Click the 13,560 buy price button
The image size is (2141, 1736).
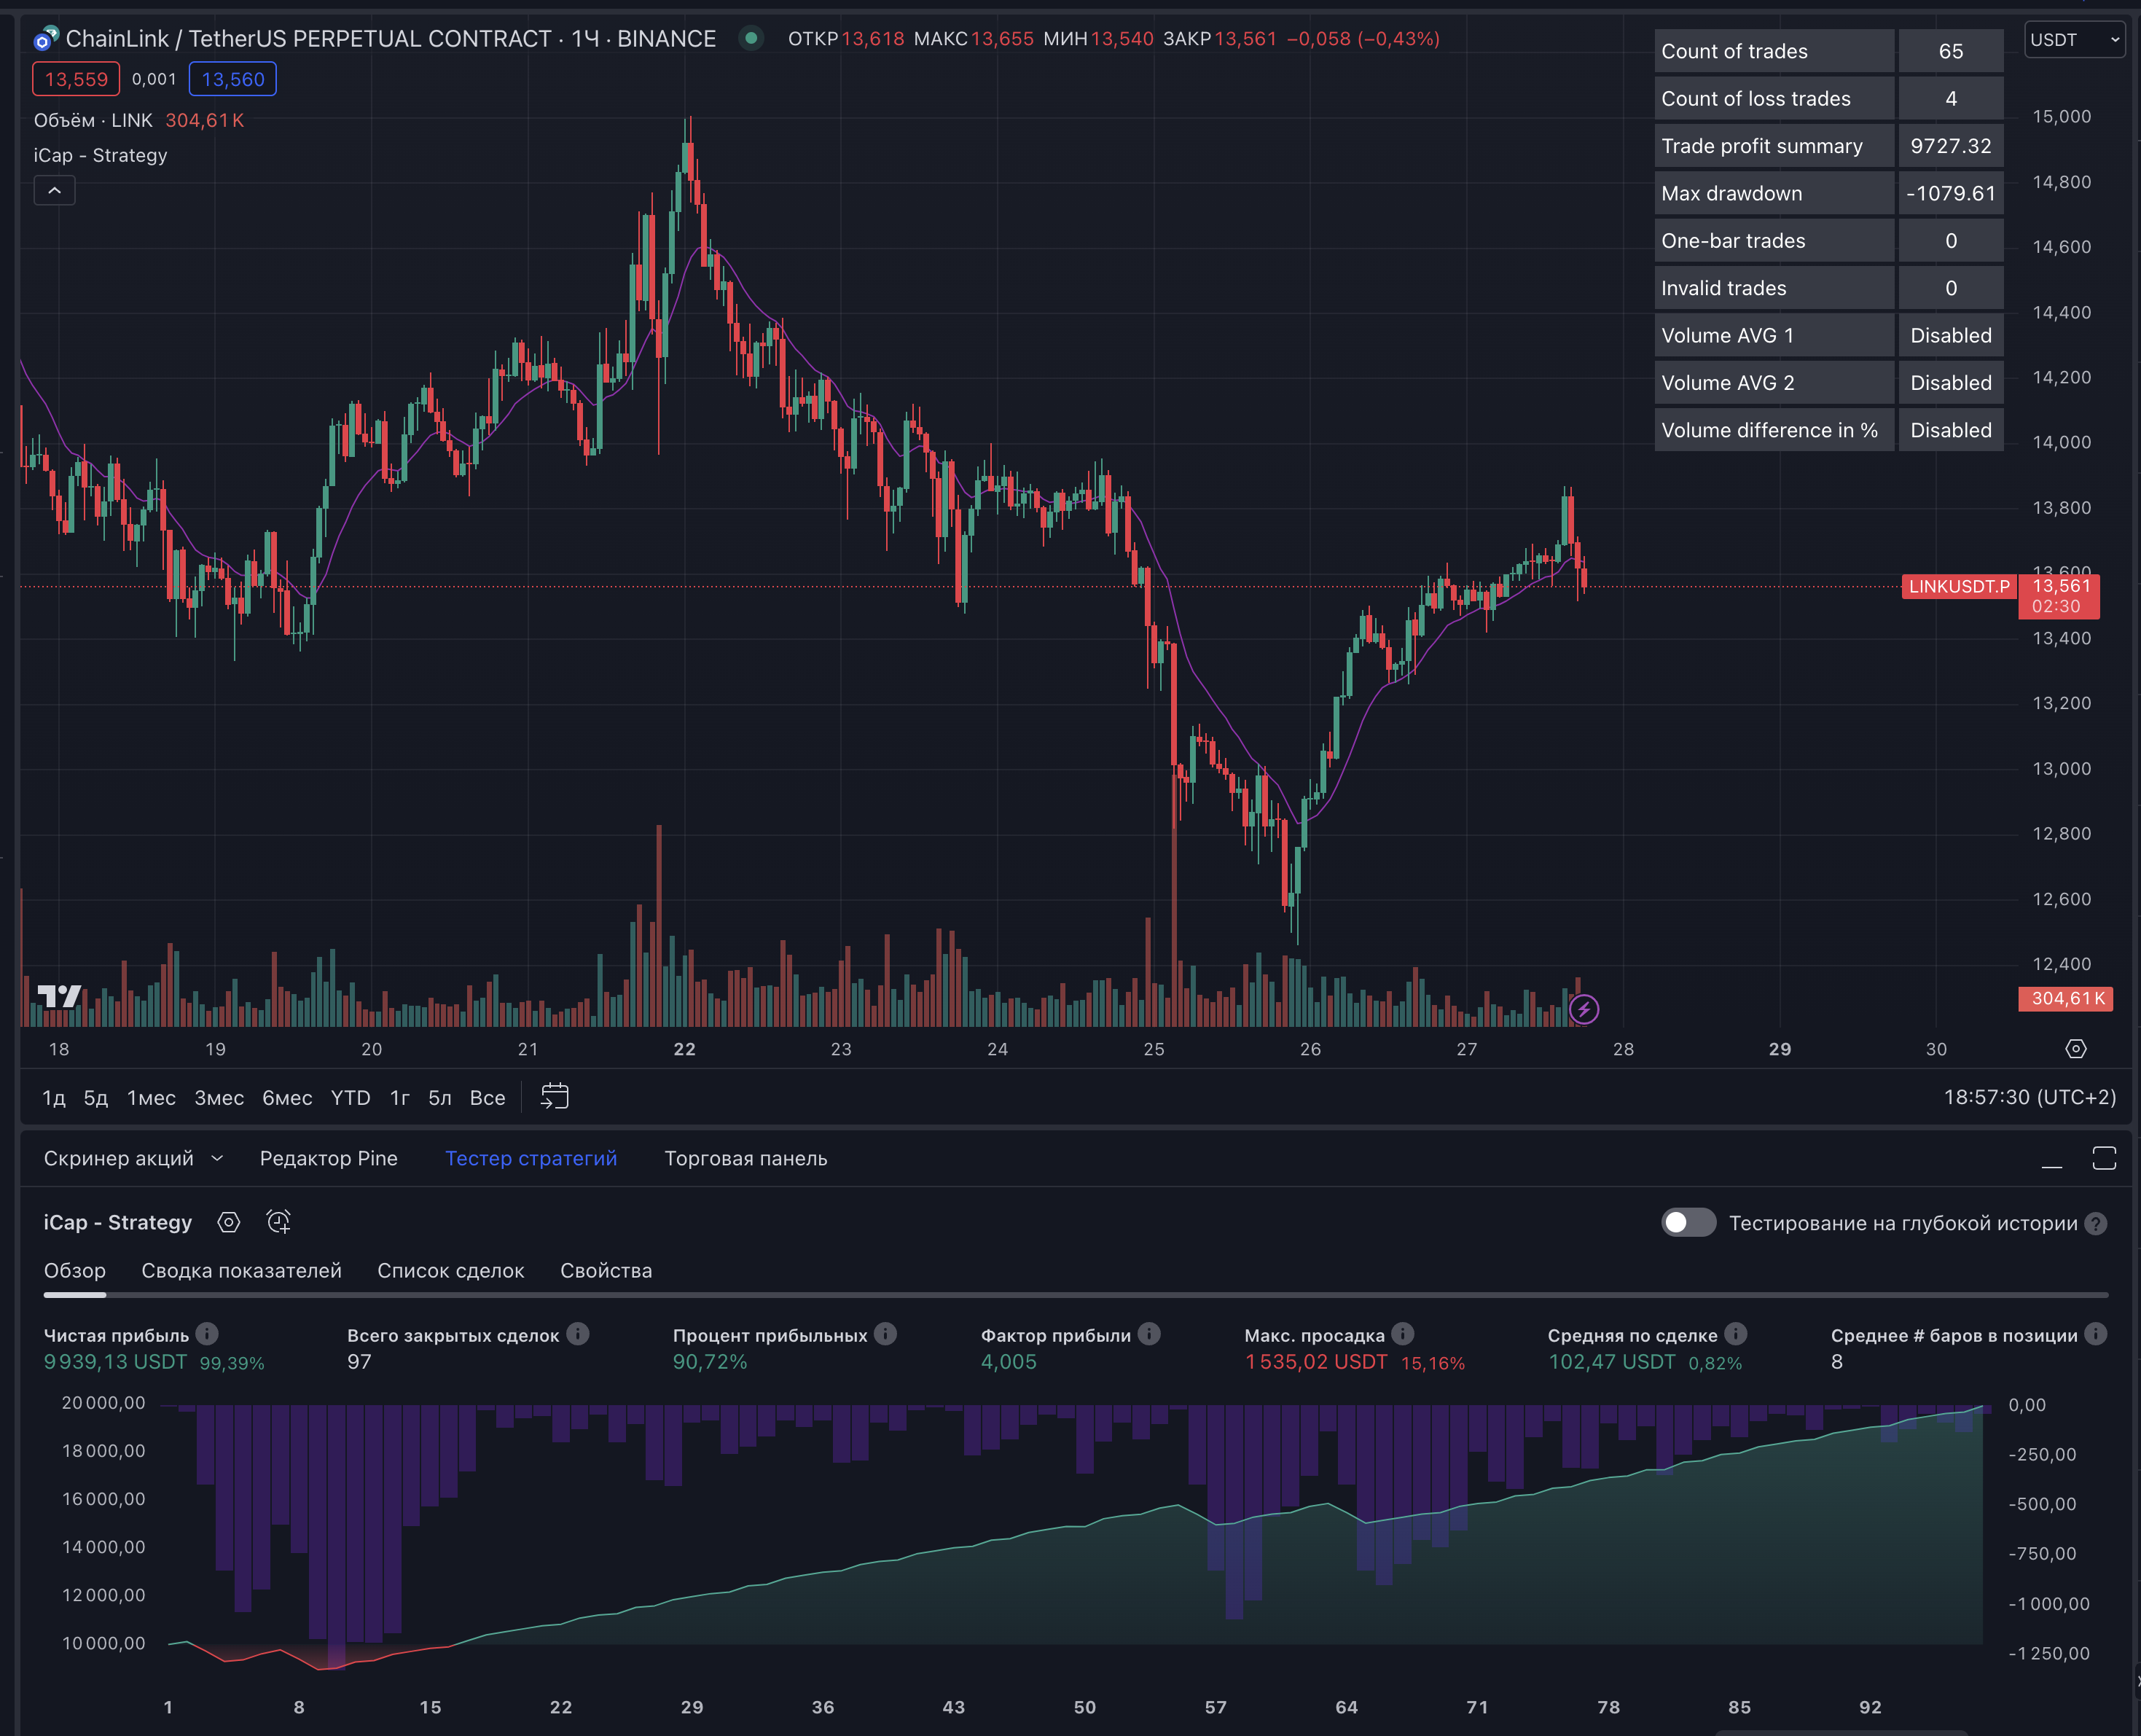233,79
